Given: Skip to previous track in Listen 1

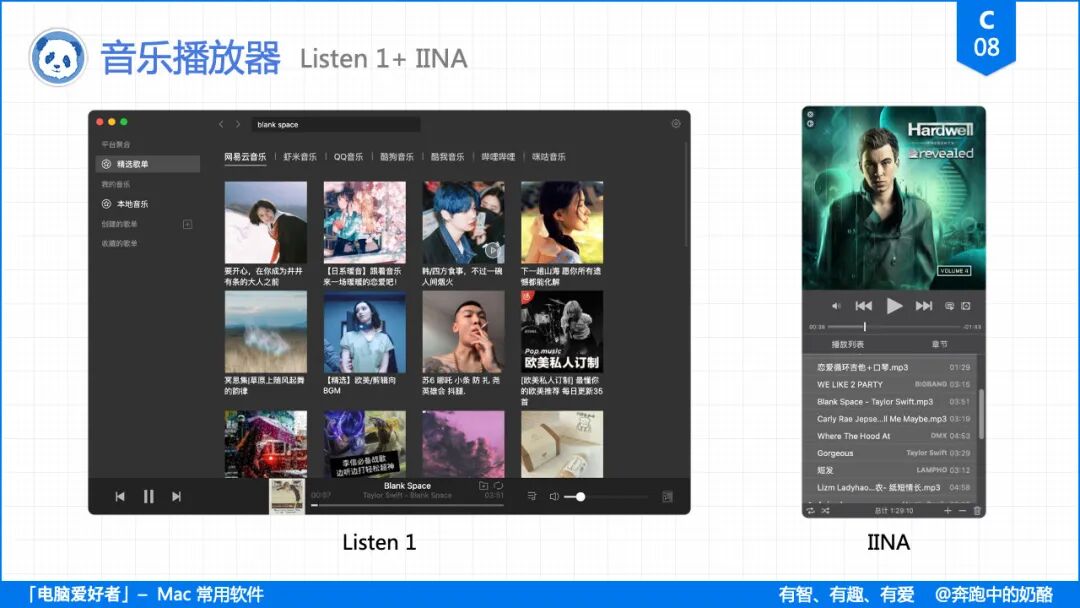Looking at the screenshot, I should [120, 496].
